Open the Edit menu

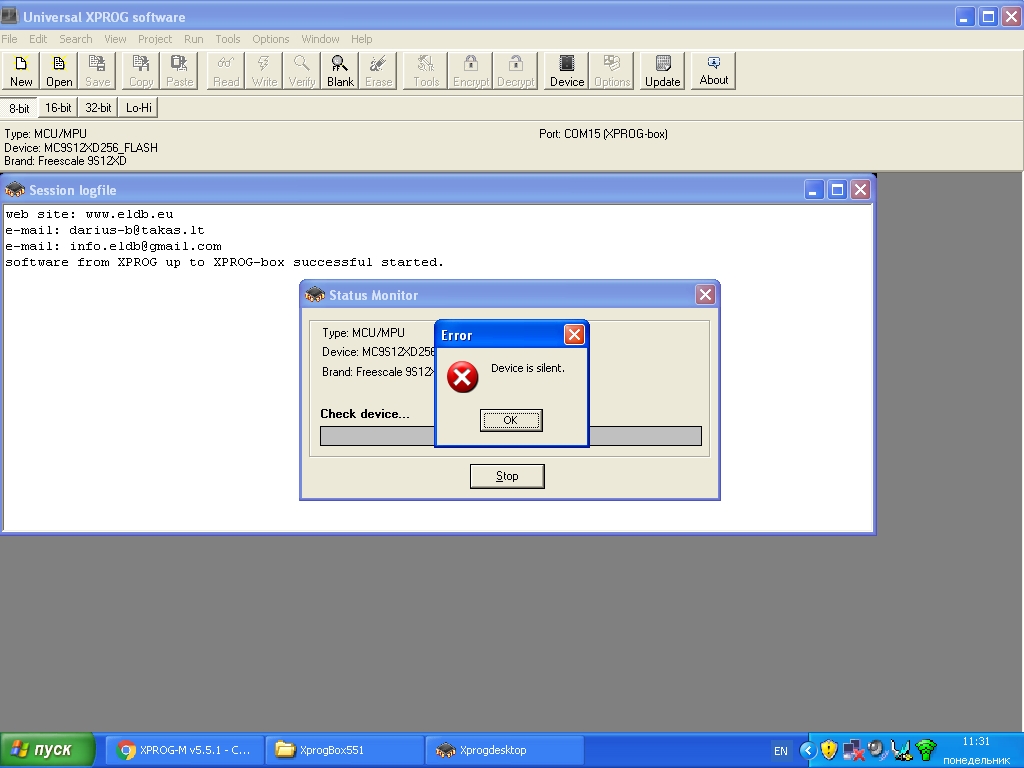pos(38,39)
